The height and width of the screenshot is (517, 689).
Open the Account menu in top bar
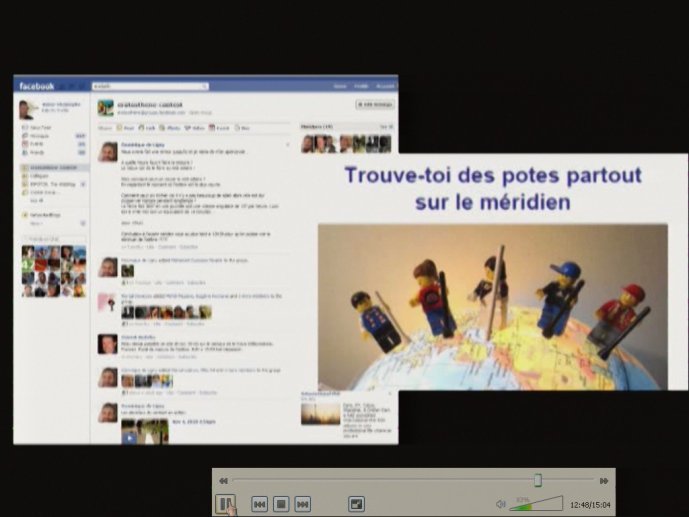pyautogui.click(x=385, y=87)
